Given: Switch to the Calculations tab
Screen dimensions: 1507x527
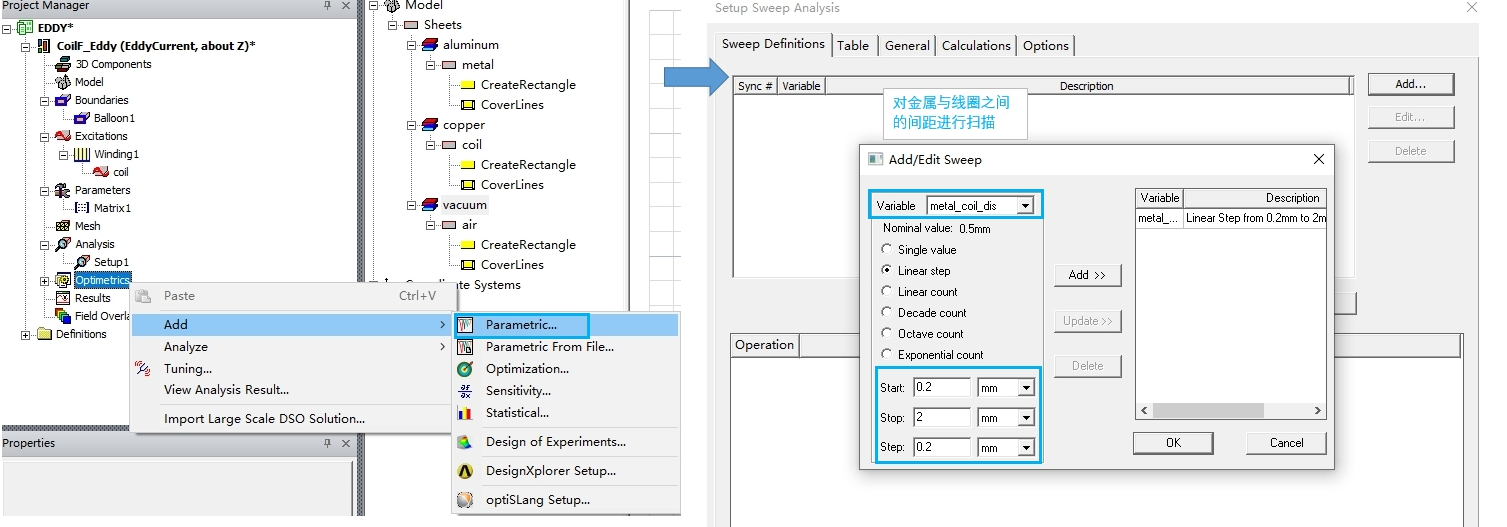Looking at the screenshot, I should 976,46.
